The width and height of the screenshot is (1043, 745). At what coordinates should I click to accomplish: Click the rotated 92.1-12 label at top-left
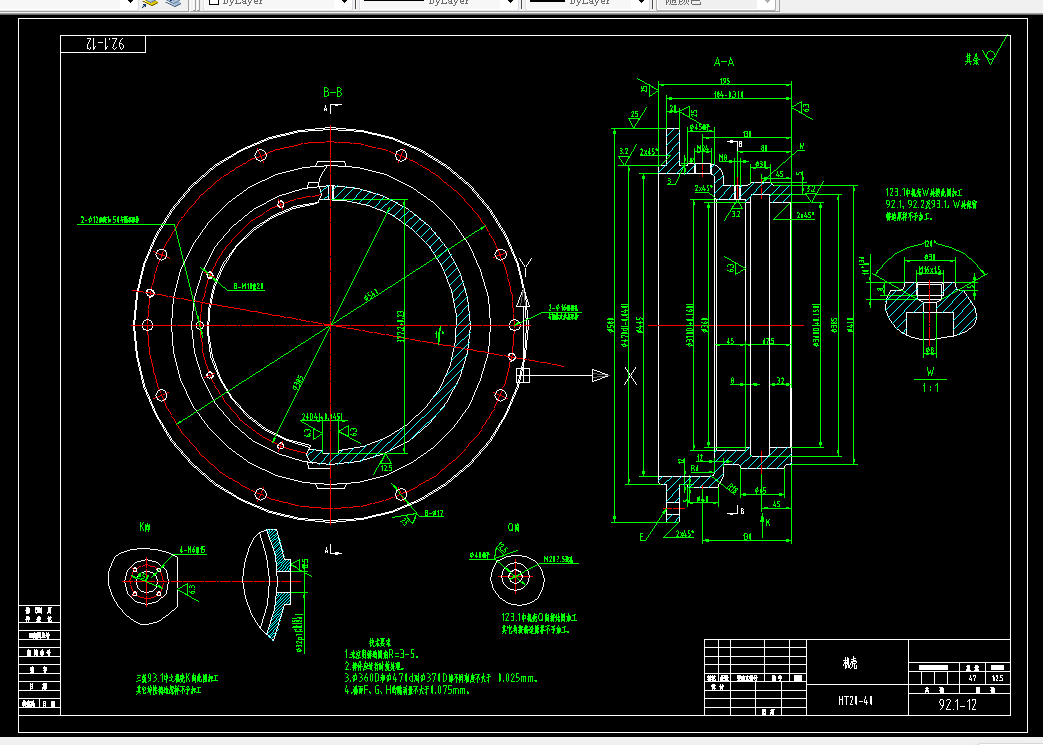(105, 44)
